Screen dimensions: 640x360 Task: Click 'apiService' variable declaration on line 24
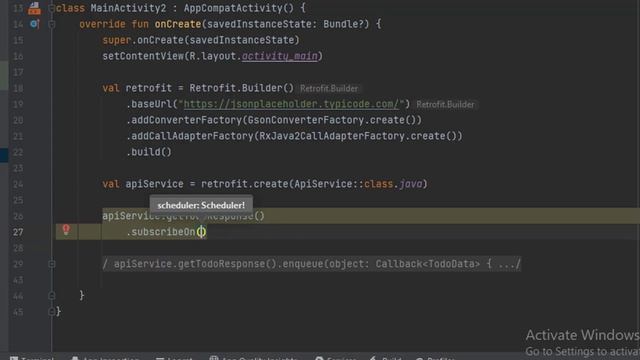click(x=154, y=184)
